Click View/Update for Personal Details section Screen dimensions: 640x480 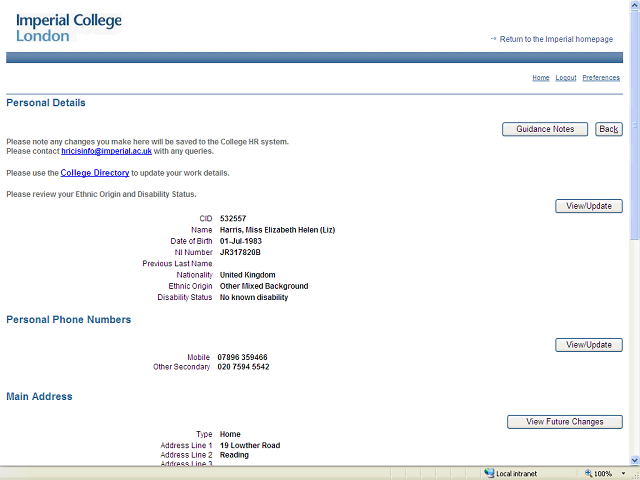point(589,206)
